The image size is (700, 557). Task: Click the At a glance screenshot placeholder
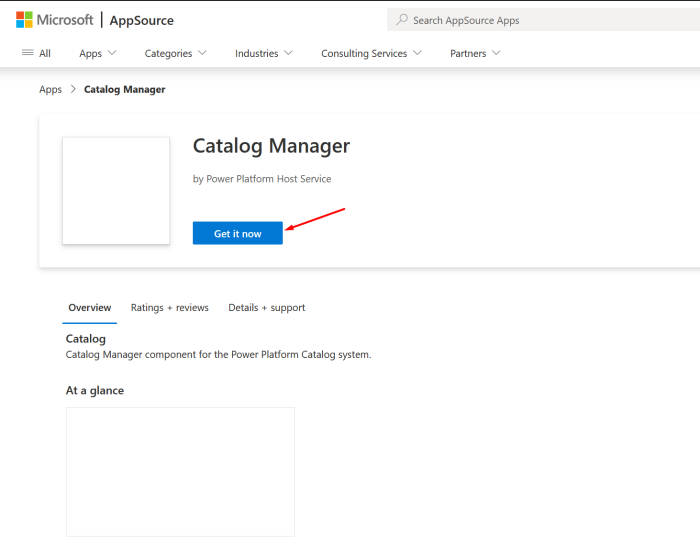(180, 472)
